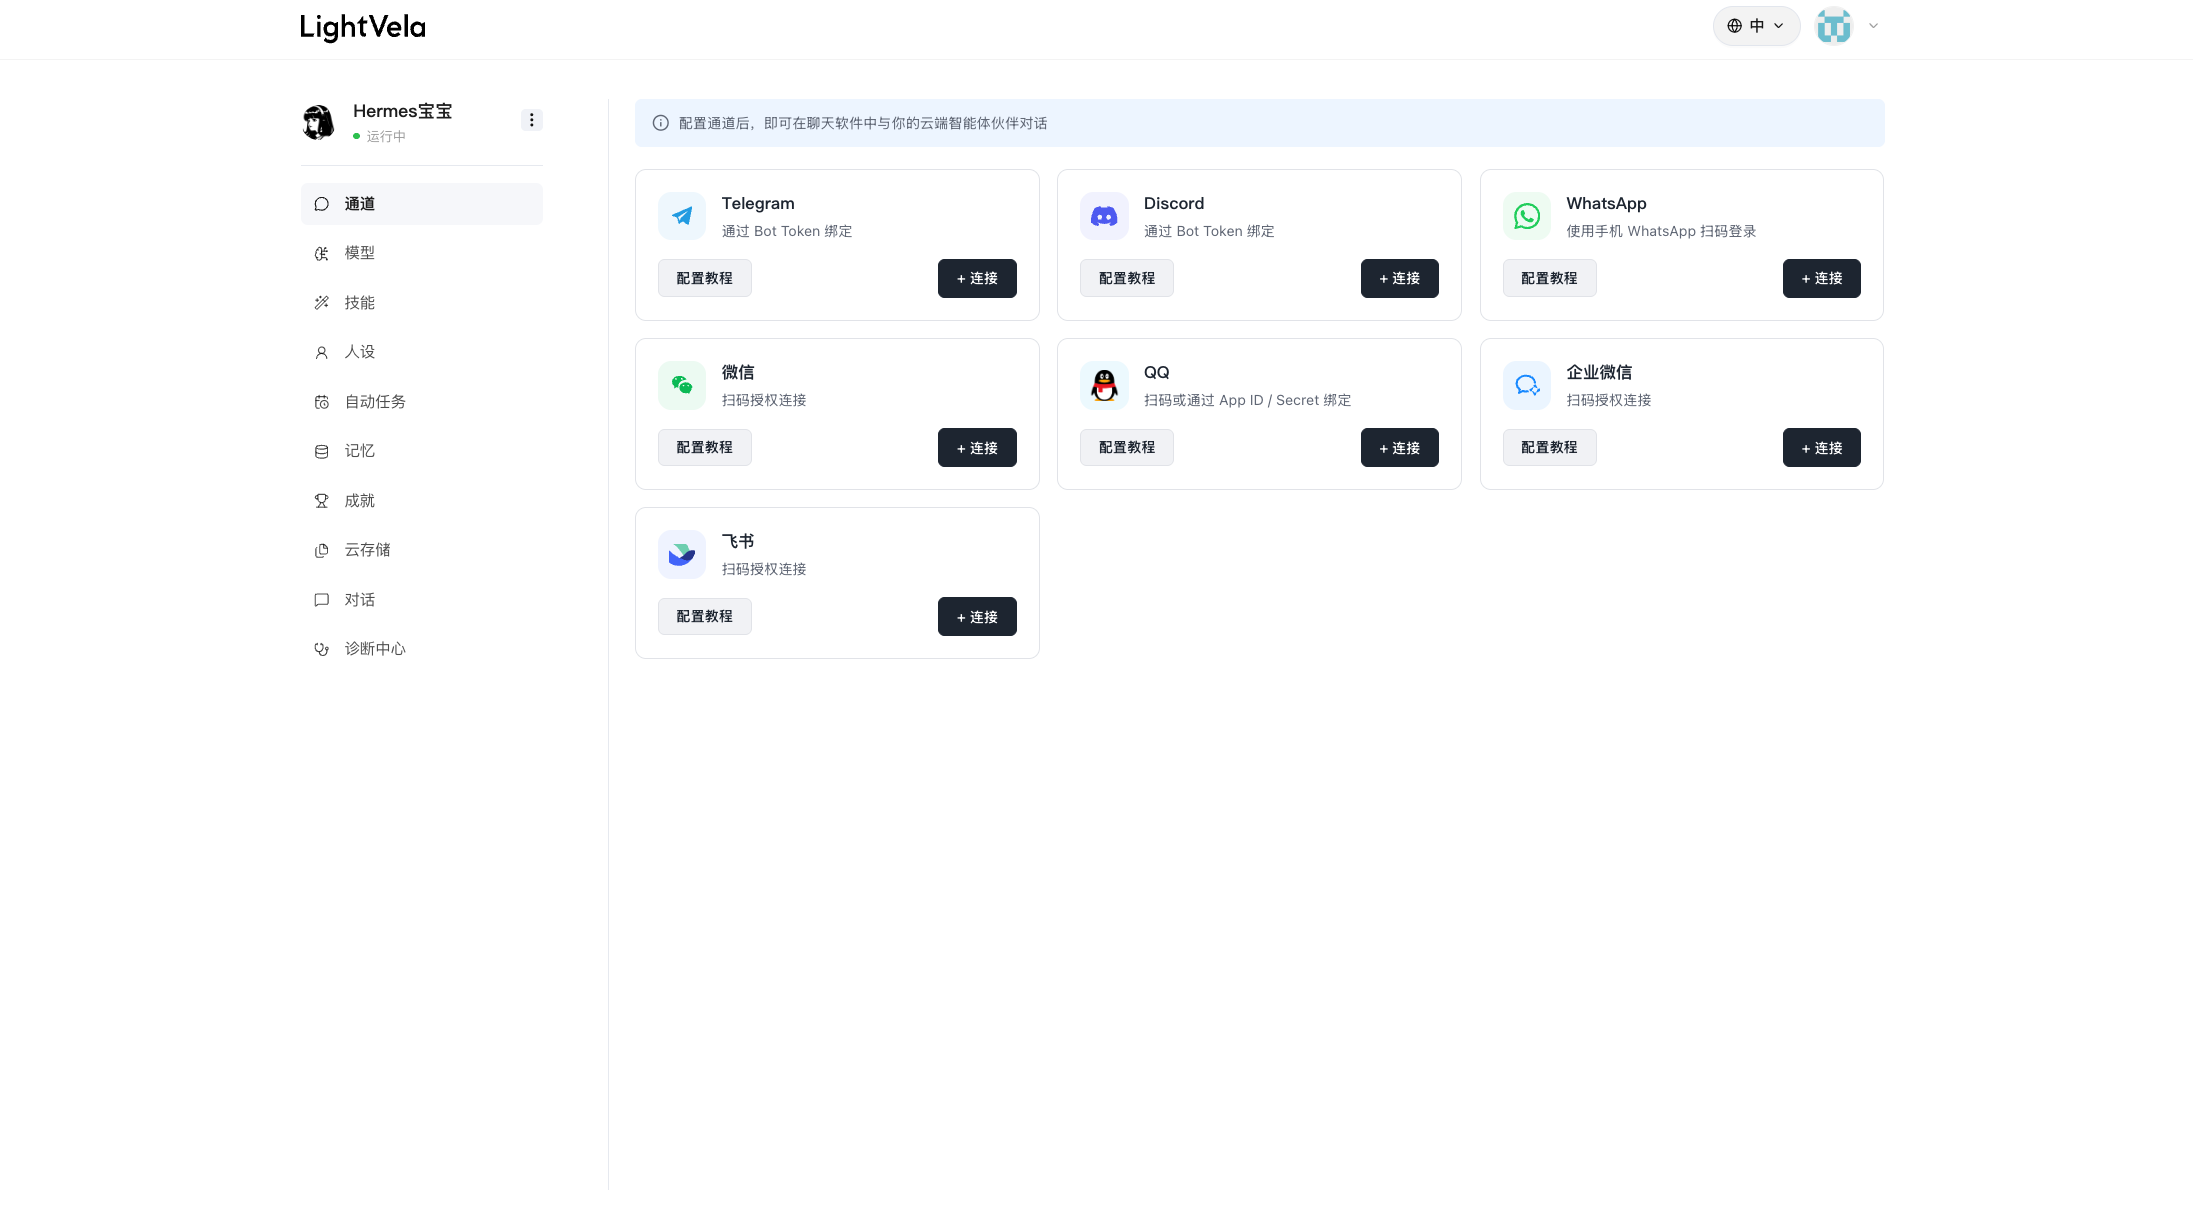Image resolution: width=2197 pixels, height=1207 pixels.
Task: Click the 通道 chat-bubble sidebar icon
Action: pyautogui.click(x=322, y=204)
